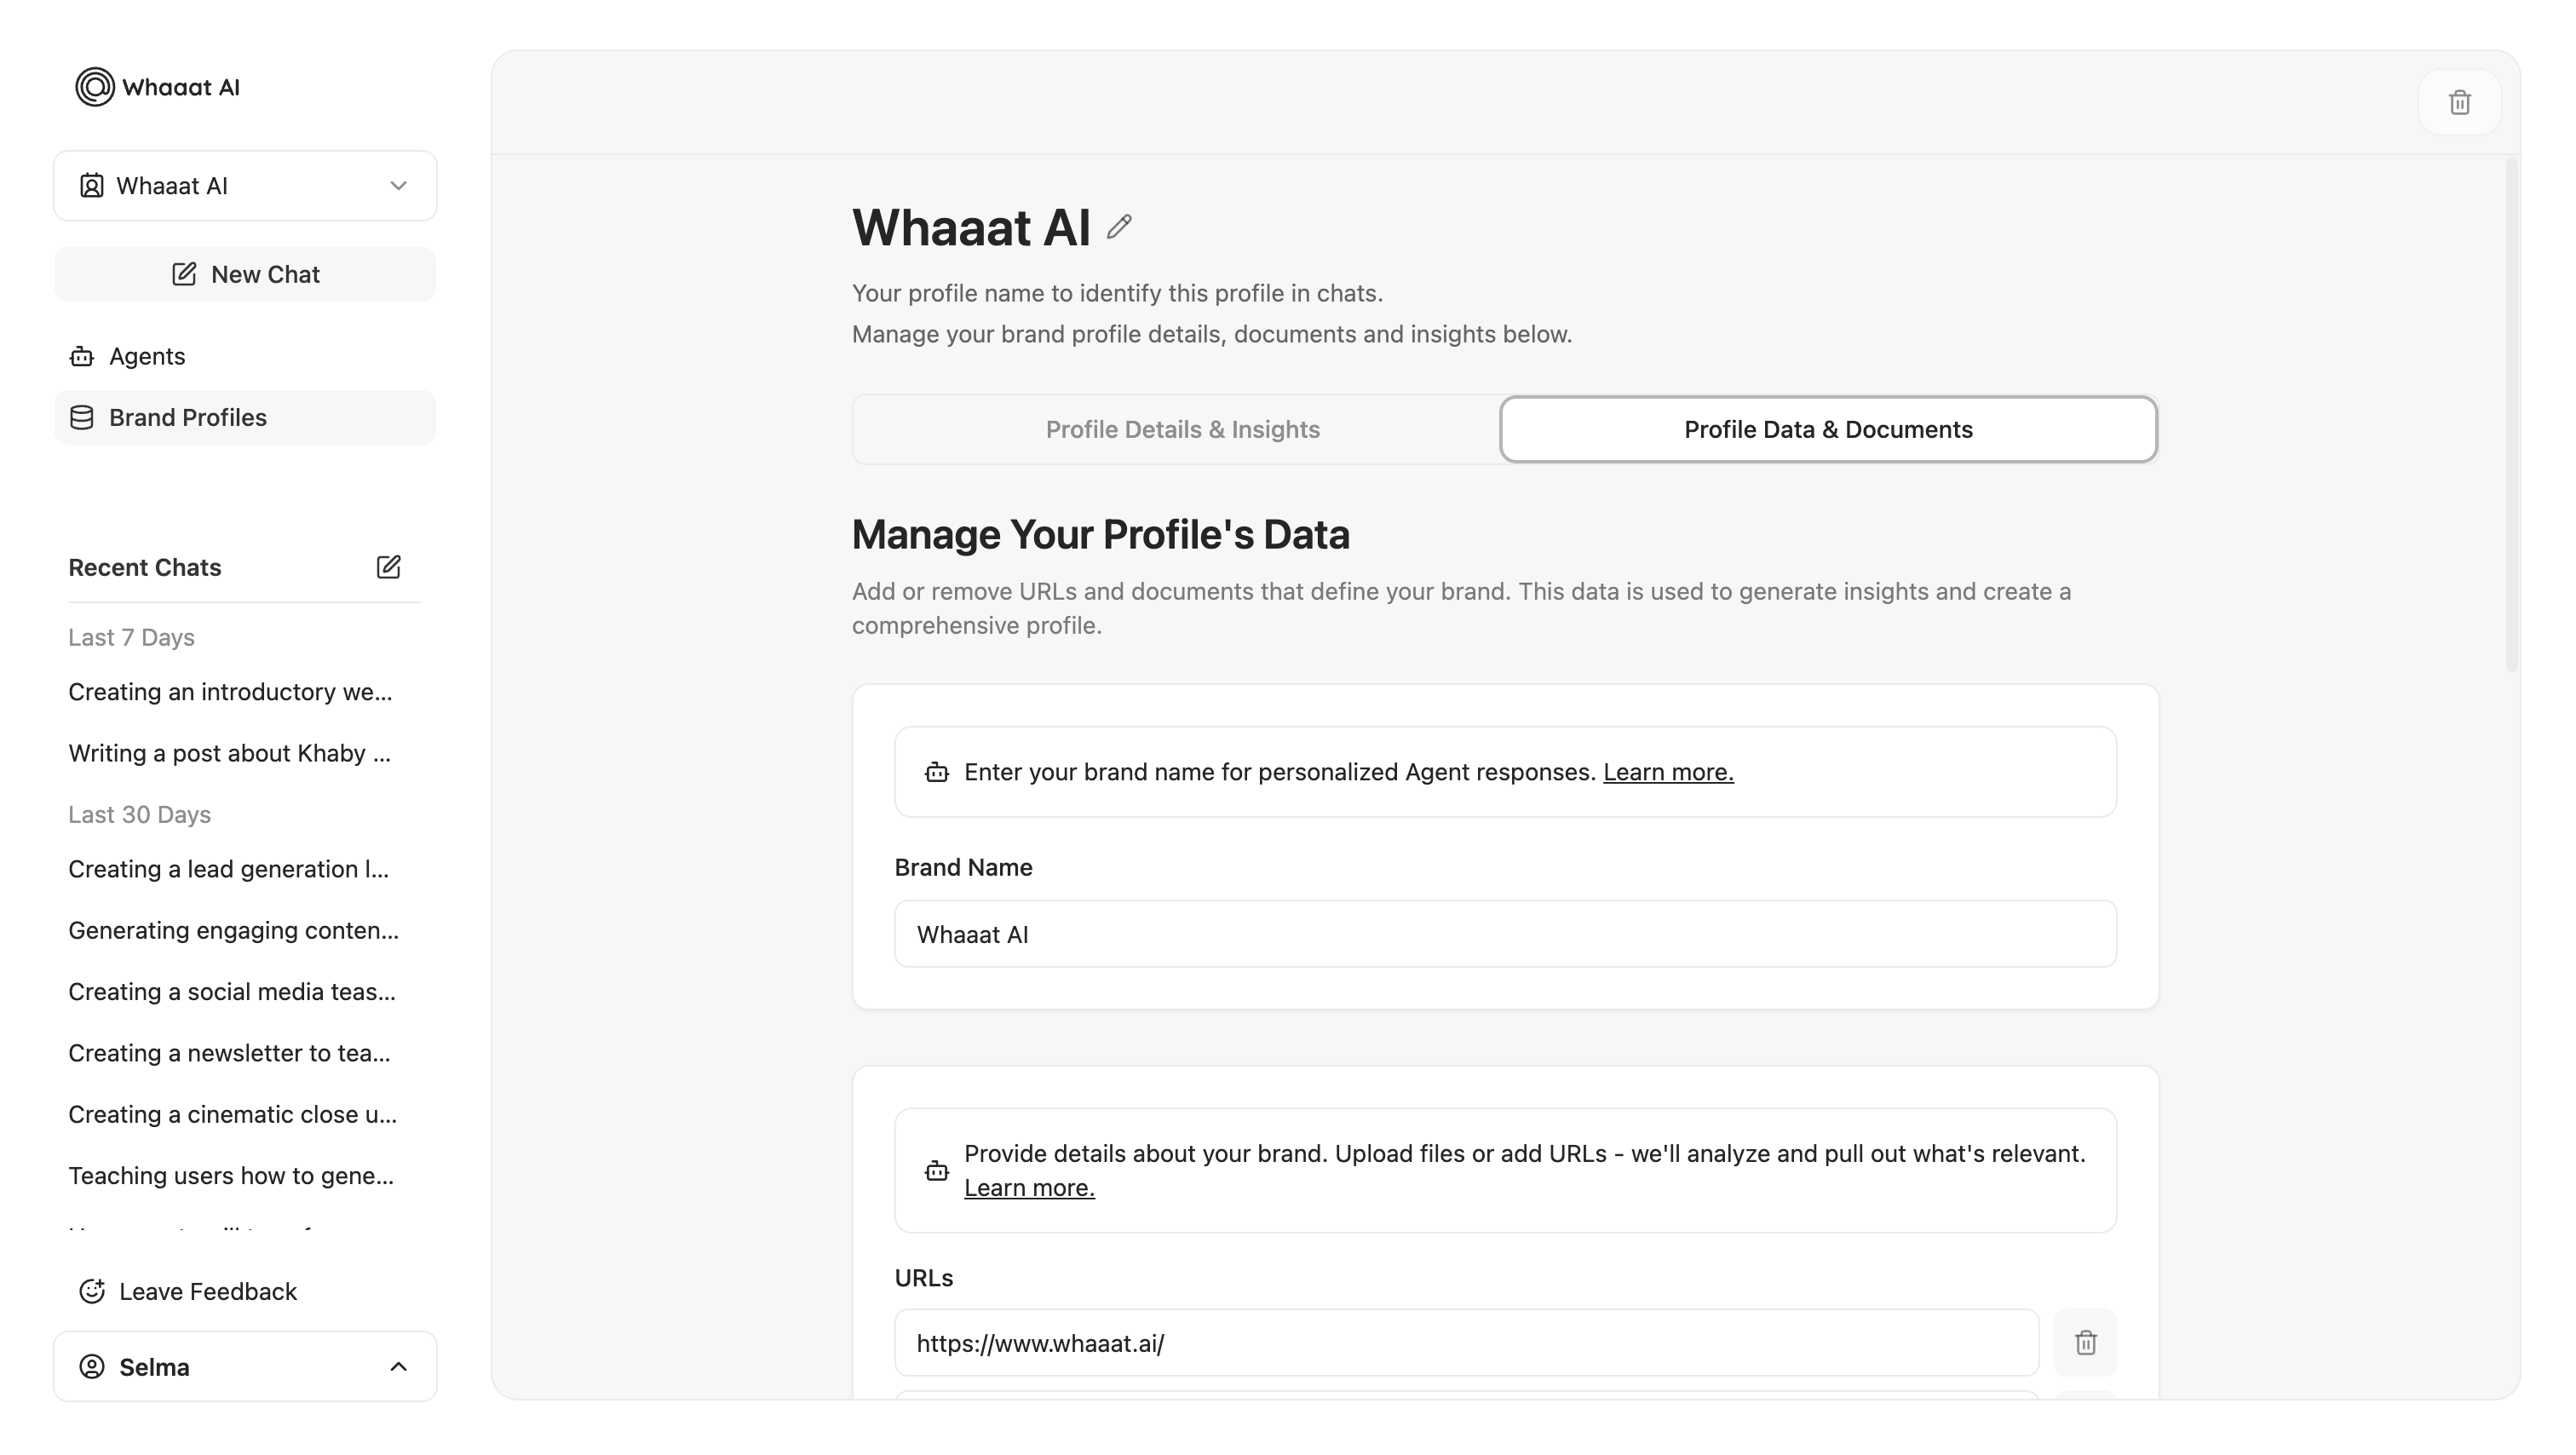Open the chat 'Writing a post about Khaby'
Viewport: 2576px width, 1455px height.
[229, 753]
